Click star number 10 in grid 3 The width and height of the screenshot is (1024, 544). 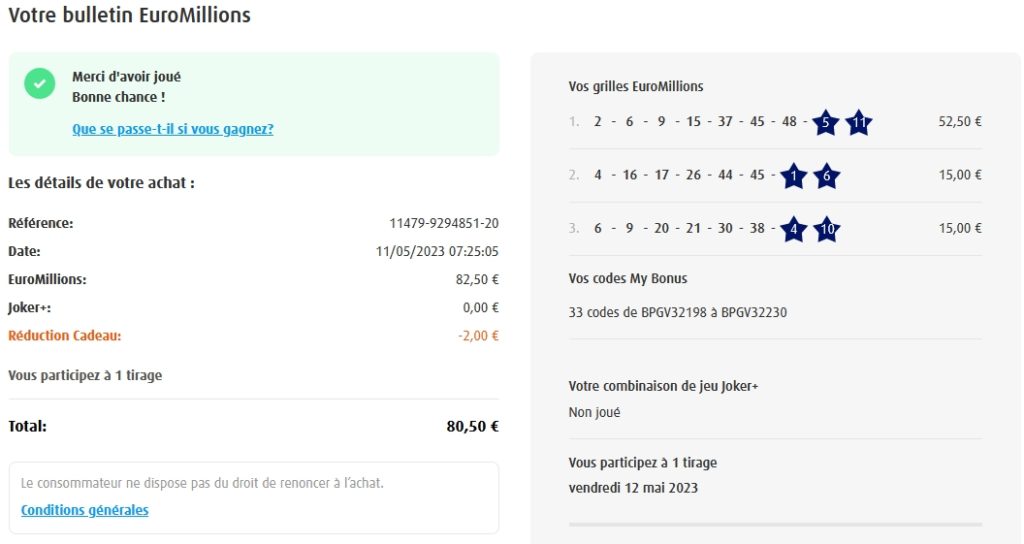coord(827,229)
